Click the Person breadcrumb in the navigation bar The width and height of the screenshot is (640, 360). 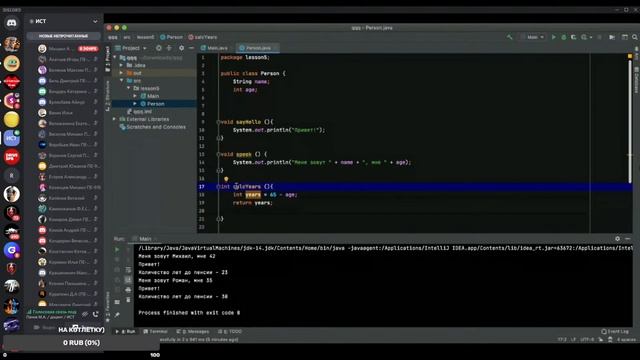coord(171,37)
